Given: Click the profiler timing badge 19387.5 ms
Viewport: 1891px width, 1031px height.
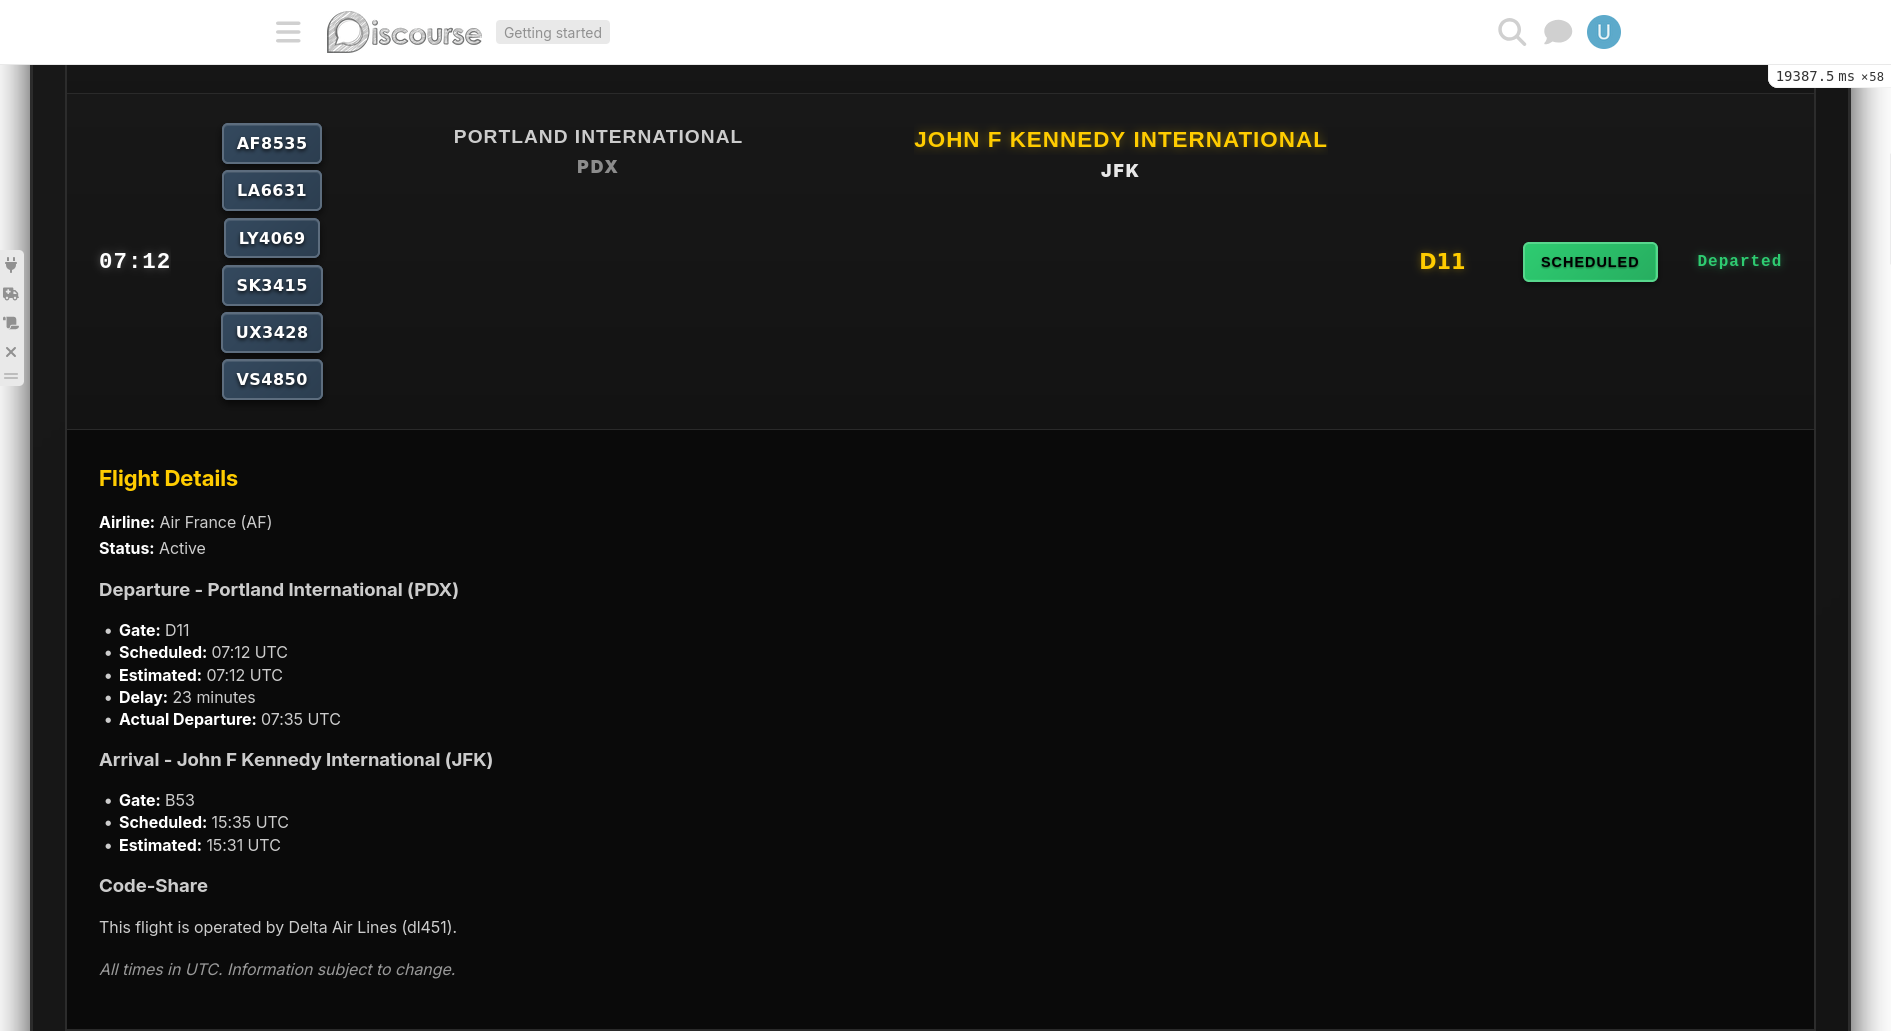Looking at the screenshot, I should [1827, 77].
